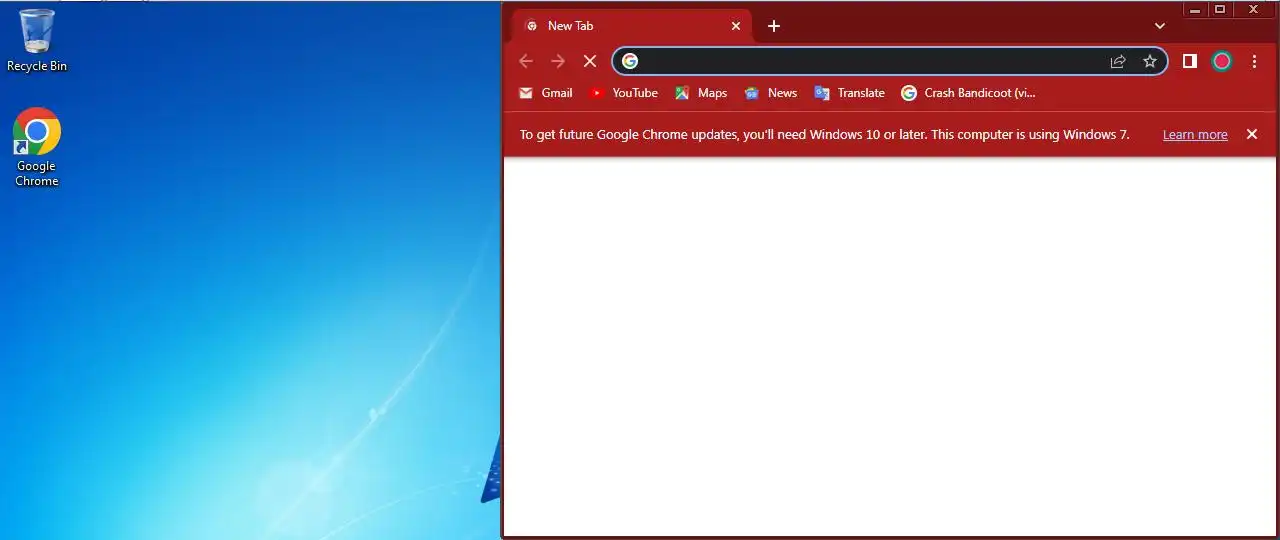Go back with the back arrow
This screenshot has width=1280, height=540.
point(526,61)
